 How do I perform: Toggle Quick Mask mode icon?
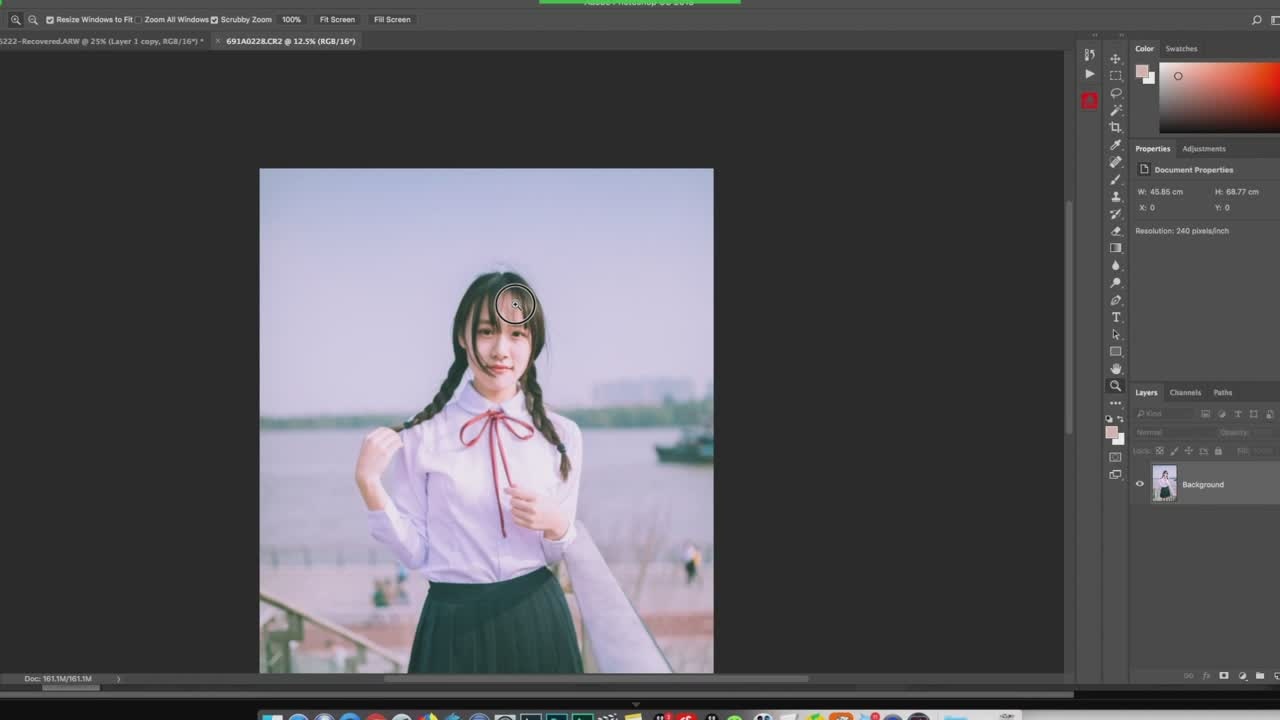tap(1116, 457)
